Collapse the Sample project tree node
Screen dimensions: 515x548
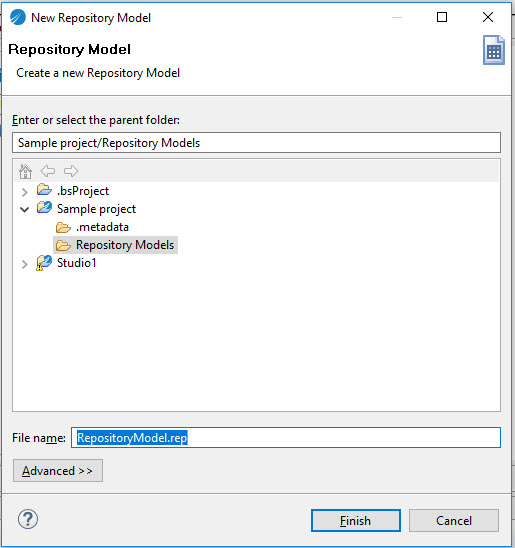pyautogui.click(x=24, y=210)
